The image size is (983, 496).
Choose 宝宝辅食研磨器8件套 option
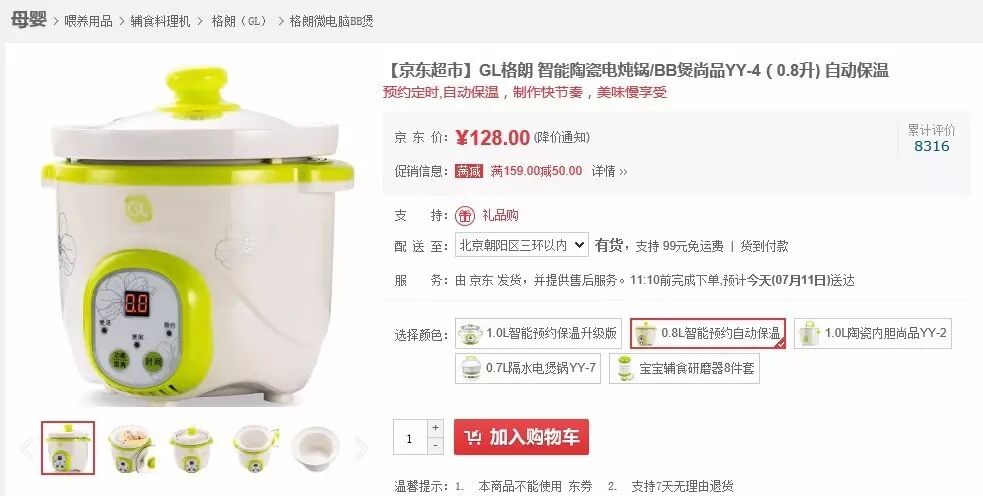[x=685, y=368]
